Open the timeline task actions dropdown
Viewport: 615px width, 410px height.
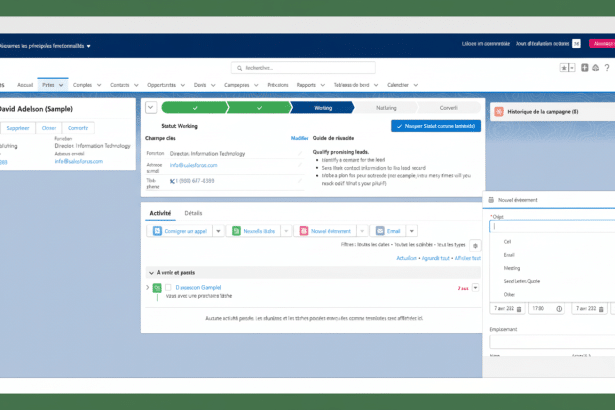coord(475,288)
